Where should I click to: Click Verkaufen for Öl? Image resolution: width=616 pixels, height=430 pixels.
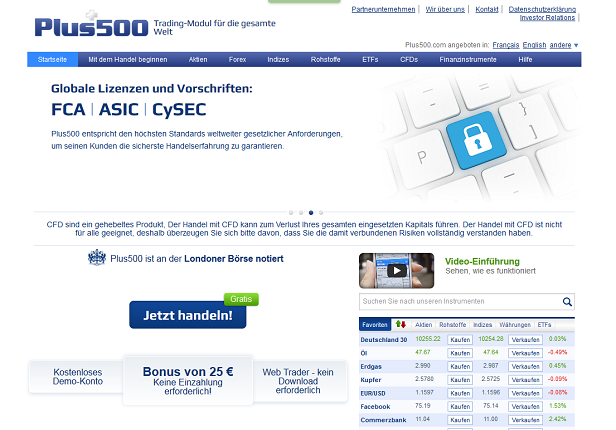point(525,353)
